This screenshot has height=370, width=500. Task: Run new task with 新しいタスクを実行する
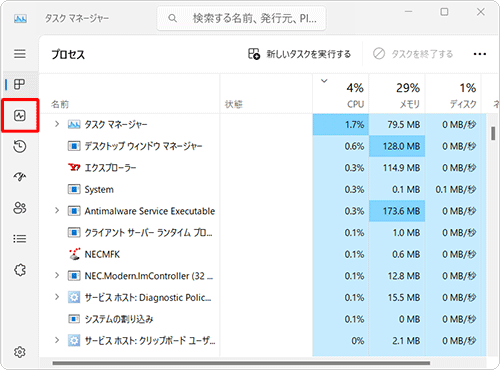(299, 54)
